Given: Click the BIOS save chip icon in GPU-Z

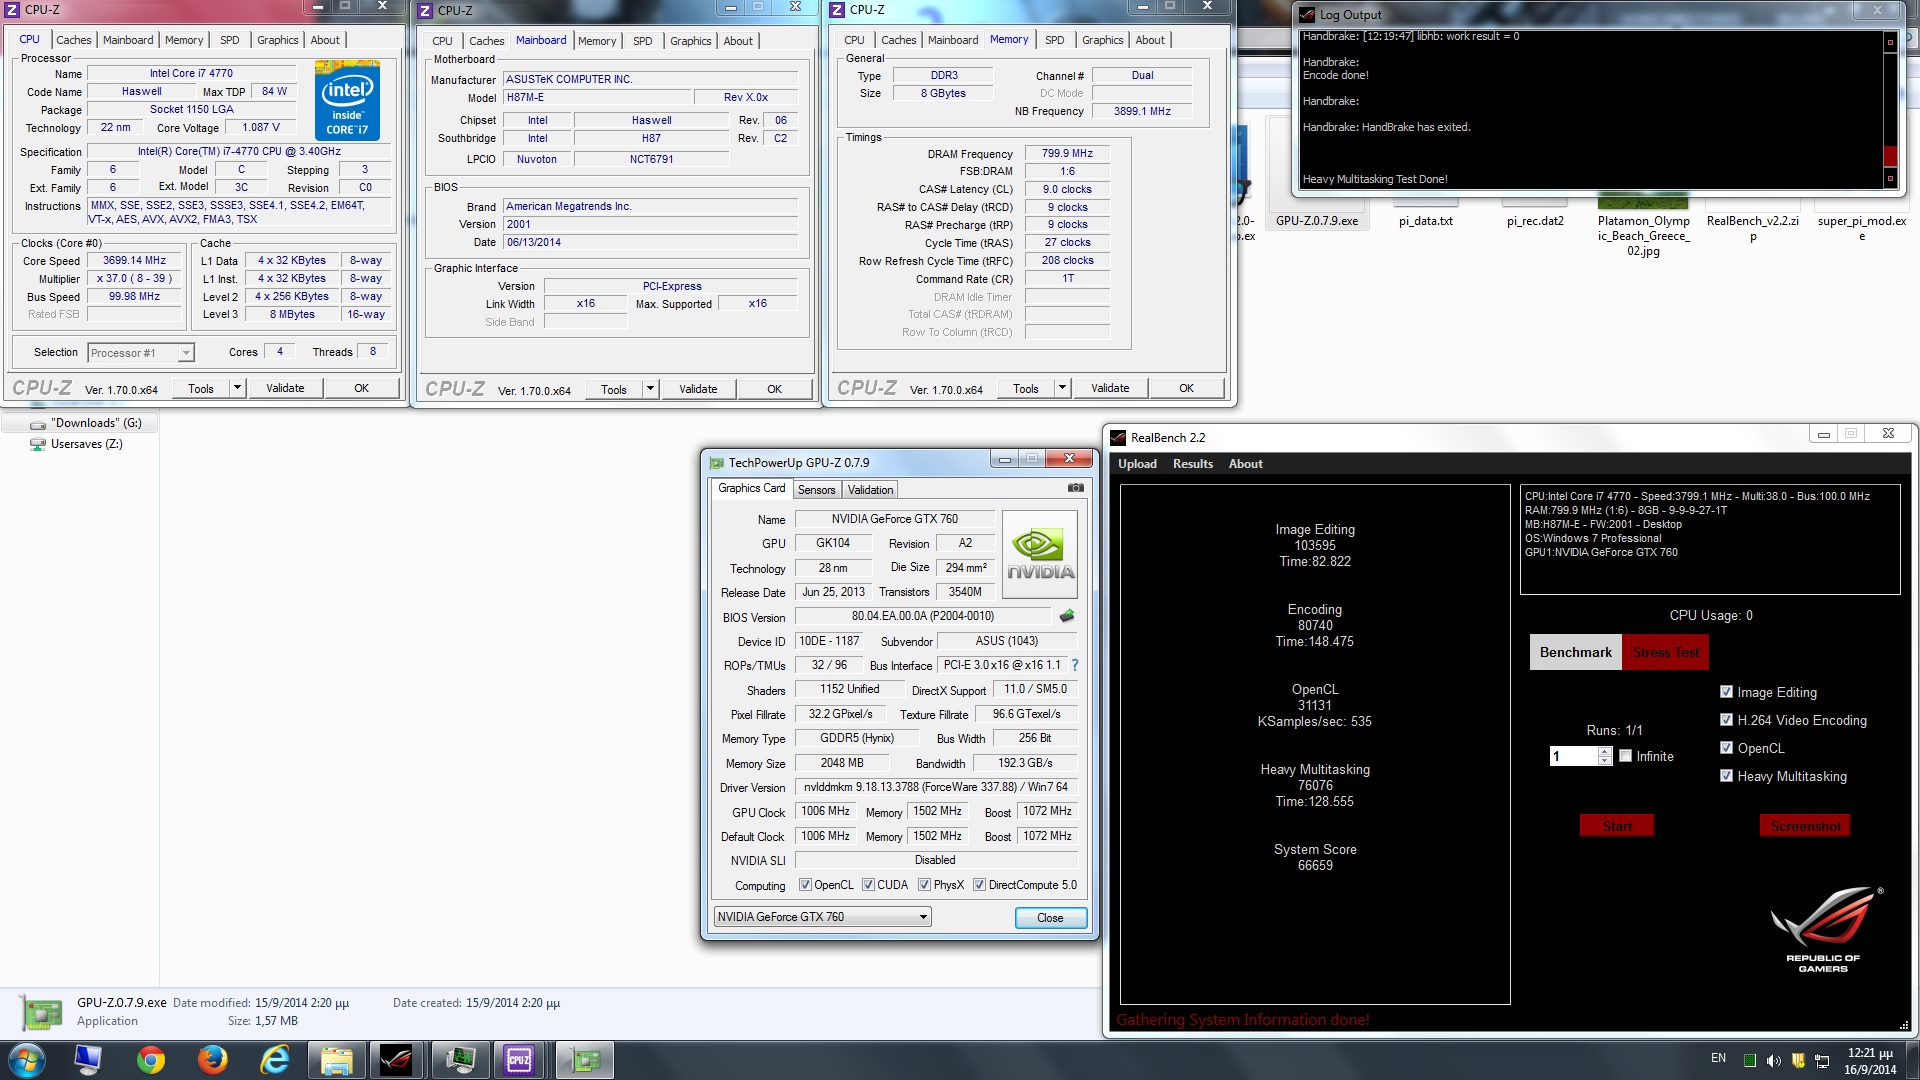Looking at the screenshot, I should pyautogui.click(x=1067, y=616).
